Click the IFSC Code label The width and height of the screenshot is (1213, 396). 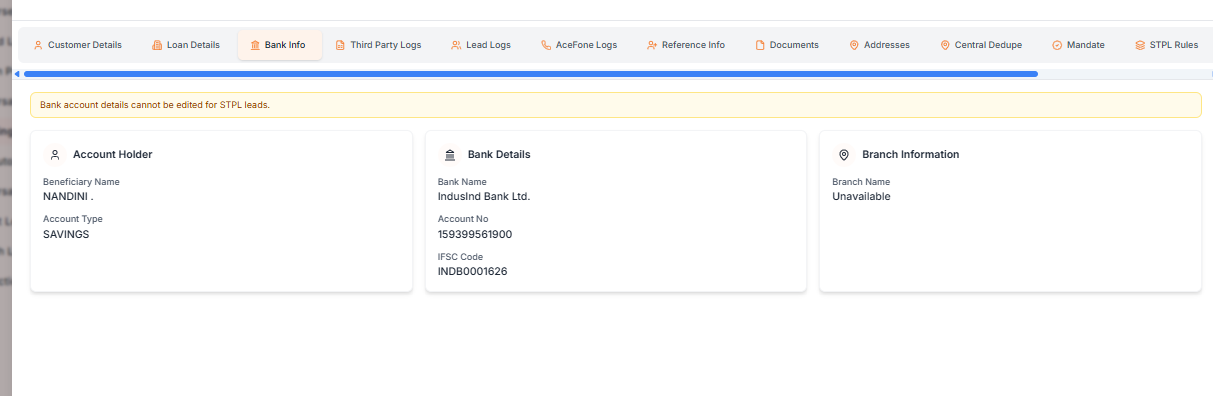point(460,256)
